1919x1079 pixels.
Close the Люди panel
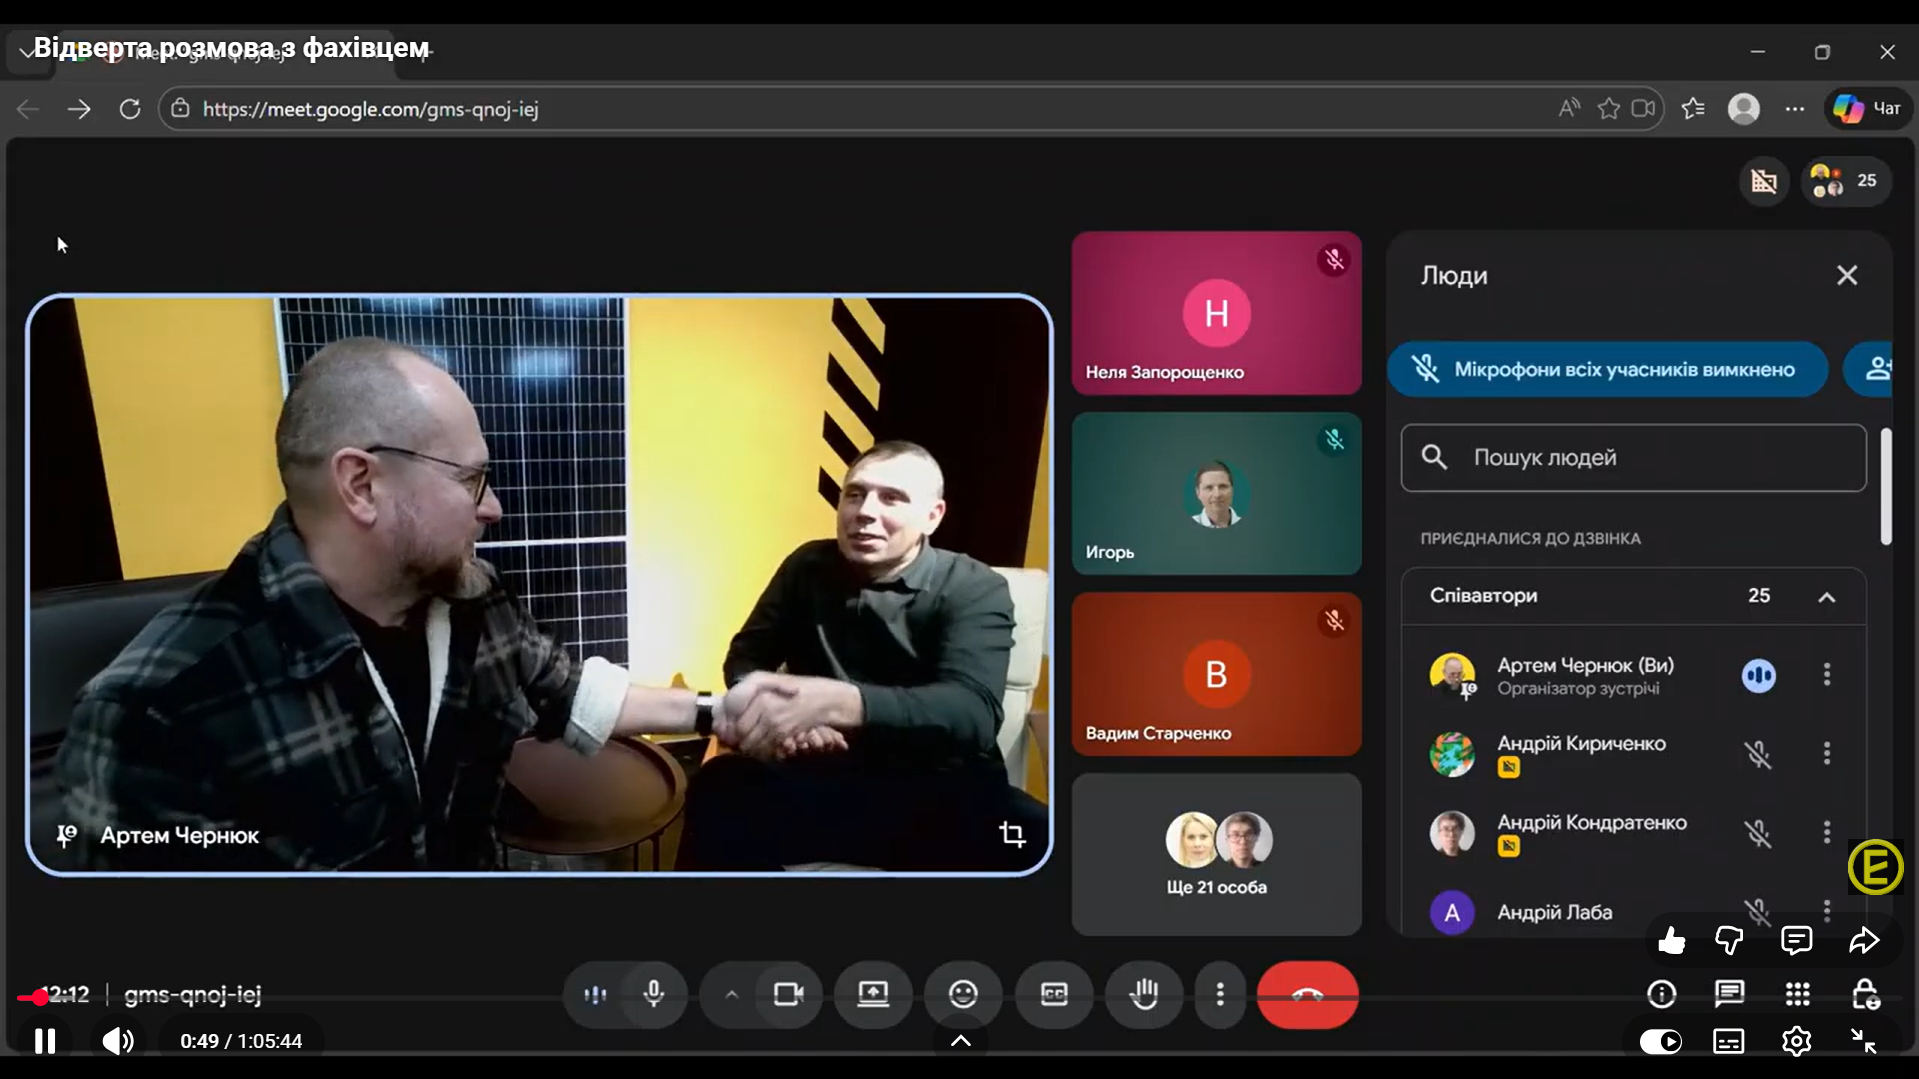pos(1847,275)
